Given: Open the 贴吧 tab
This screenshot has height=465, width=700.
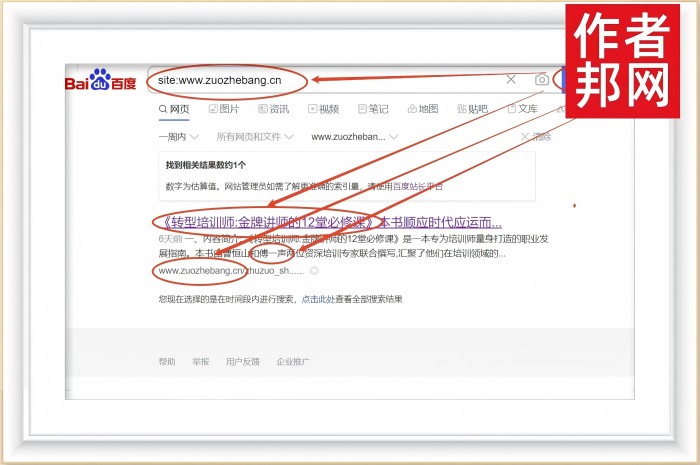Looking at the screenshot, I should click(471, 109).
